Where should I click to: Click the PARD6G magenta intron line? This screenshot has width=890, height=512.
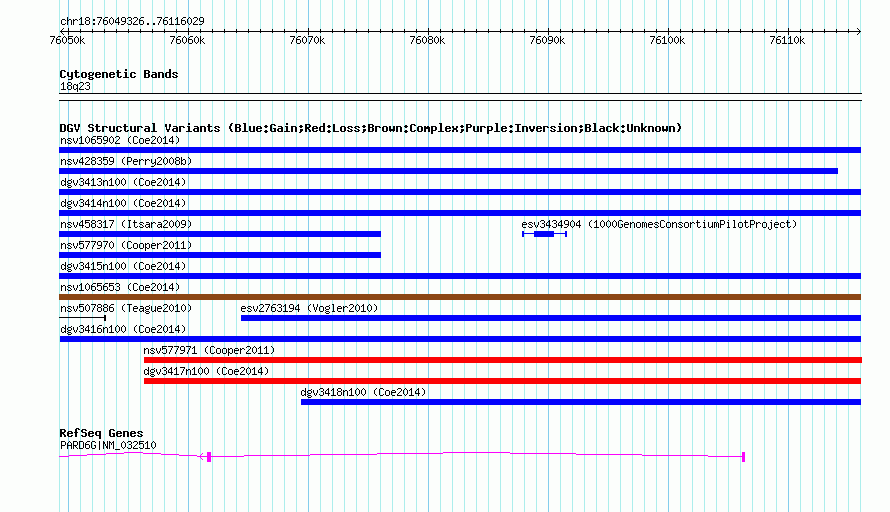click(x=477, y=452)
